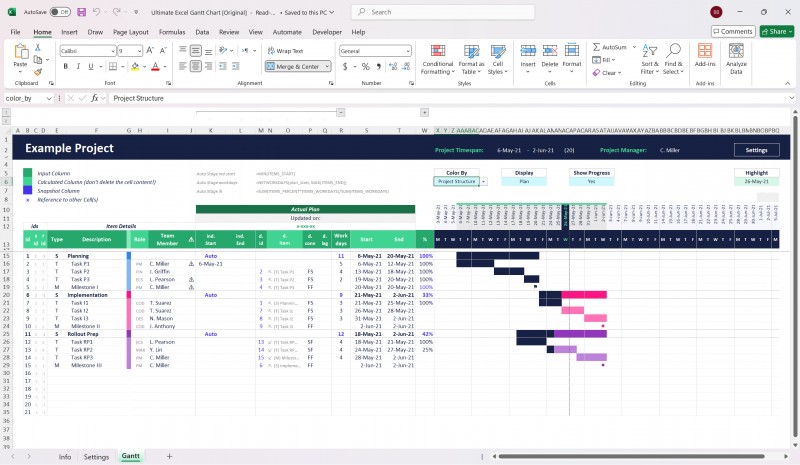Viewport: 800px width, 465px height.
Task: Click the Borders icon
Action: [x=113, y=66]
